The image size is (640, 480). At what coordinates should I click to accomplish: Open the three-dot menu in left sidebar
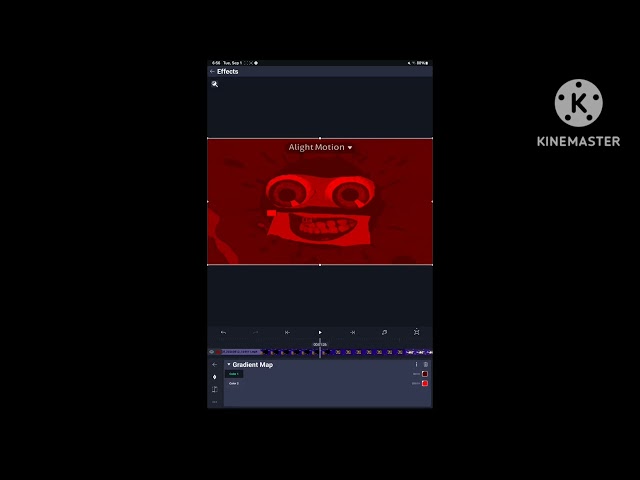click(215, 402)
